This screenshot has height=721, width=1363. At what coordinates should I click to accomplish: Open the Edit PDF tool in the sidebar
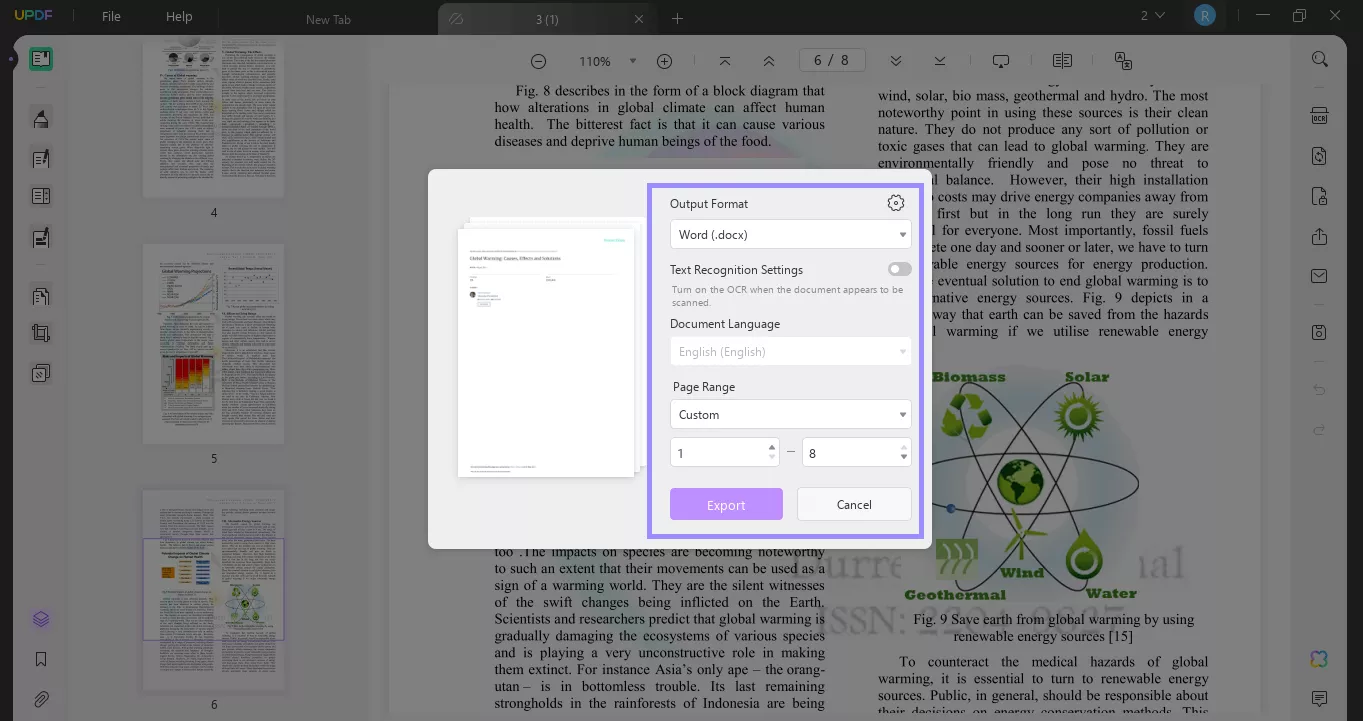tap(41, 158)
